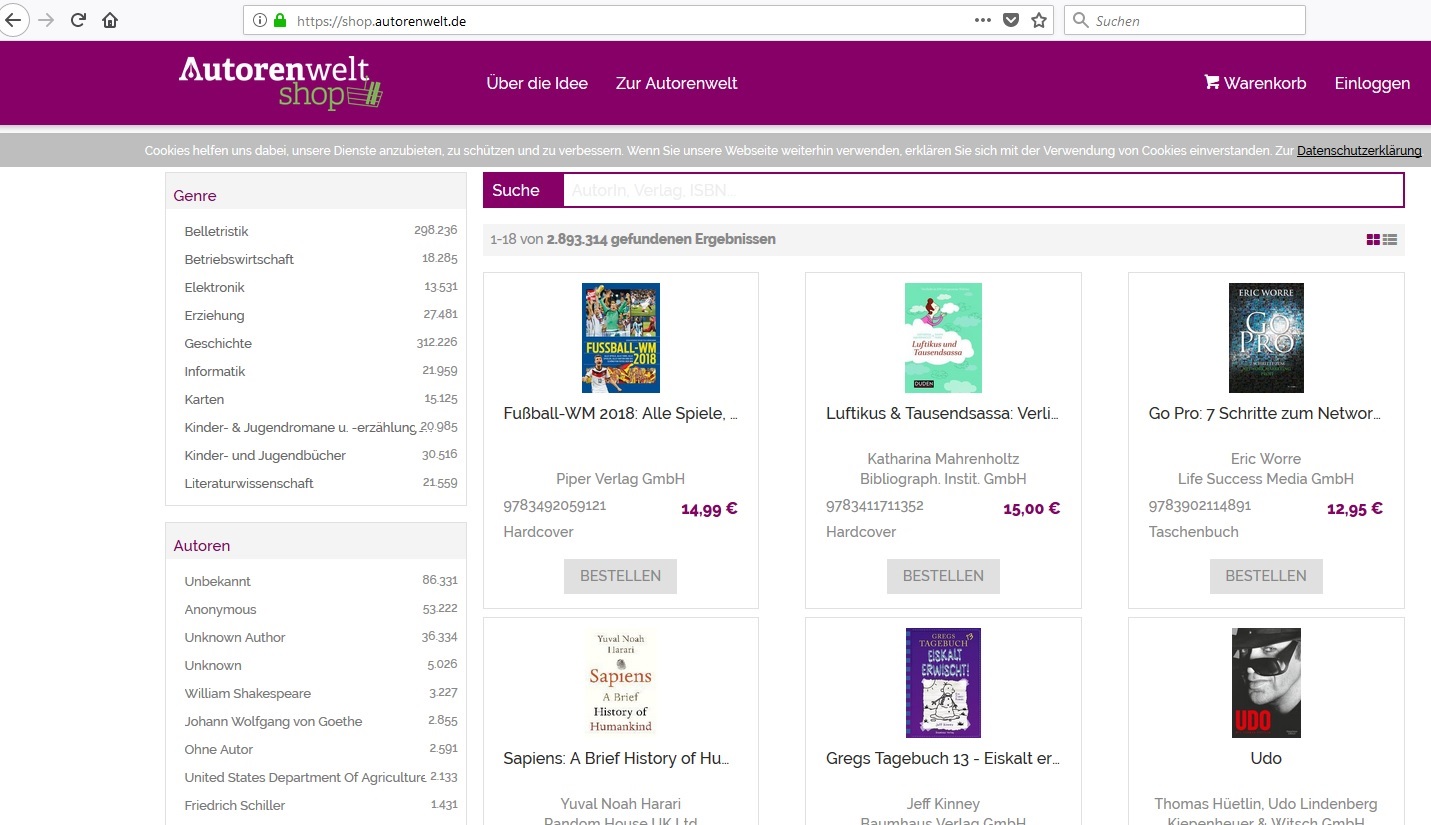The width and height of the screenshot is (1431, 825).
Task: Click author name Katharina Mahrenholtz
Action: pos(943,459)
